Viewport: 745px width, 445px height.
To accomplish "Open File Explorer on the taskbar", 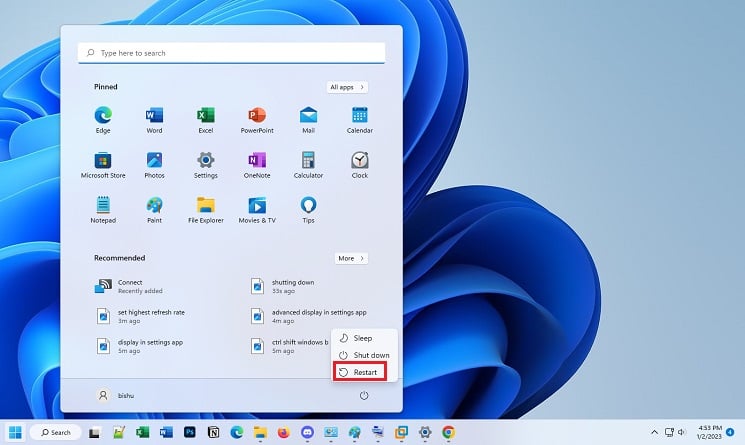I will pos(260,432).
